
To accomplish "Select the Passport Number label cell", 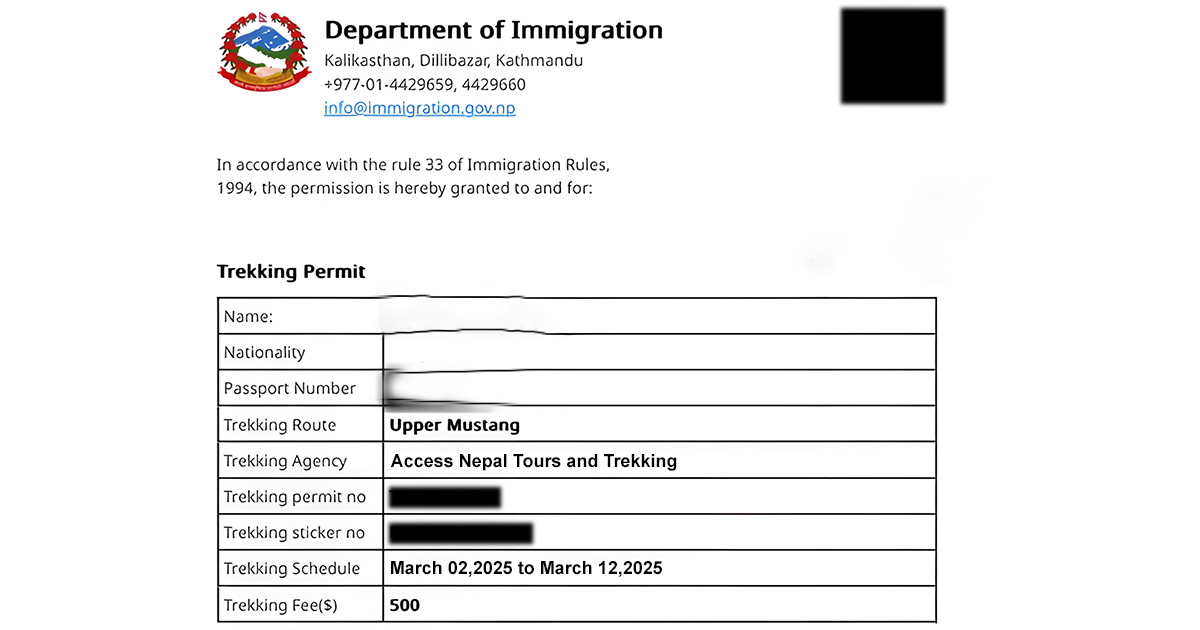I will [290, 389].
